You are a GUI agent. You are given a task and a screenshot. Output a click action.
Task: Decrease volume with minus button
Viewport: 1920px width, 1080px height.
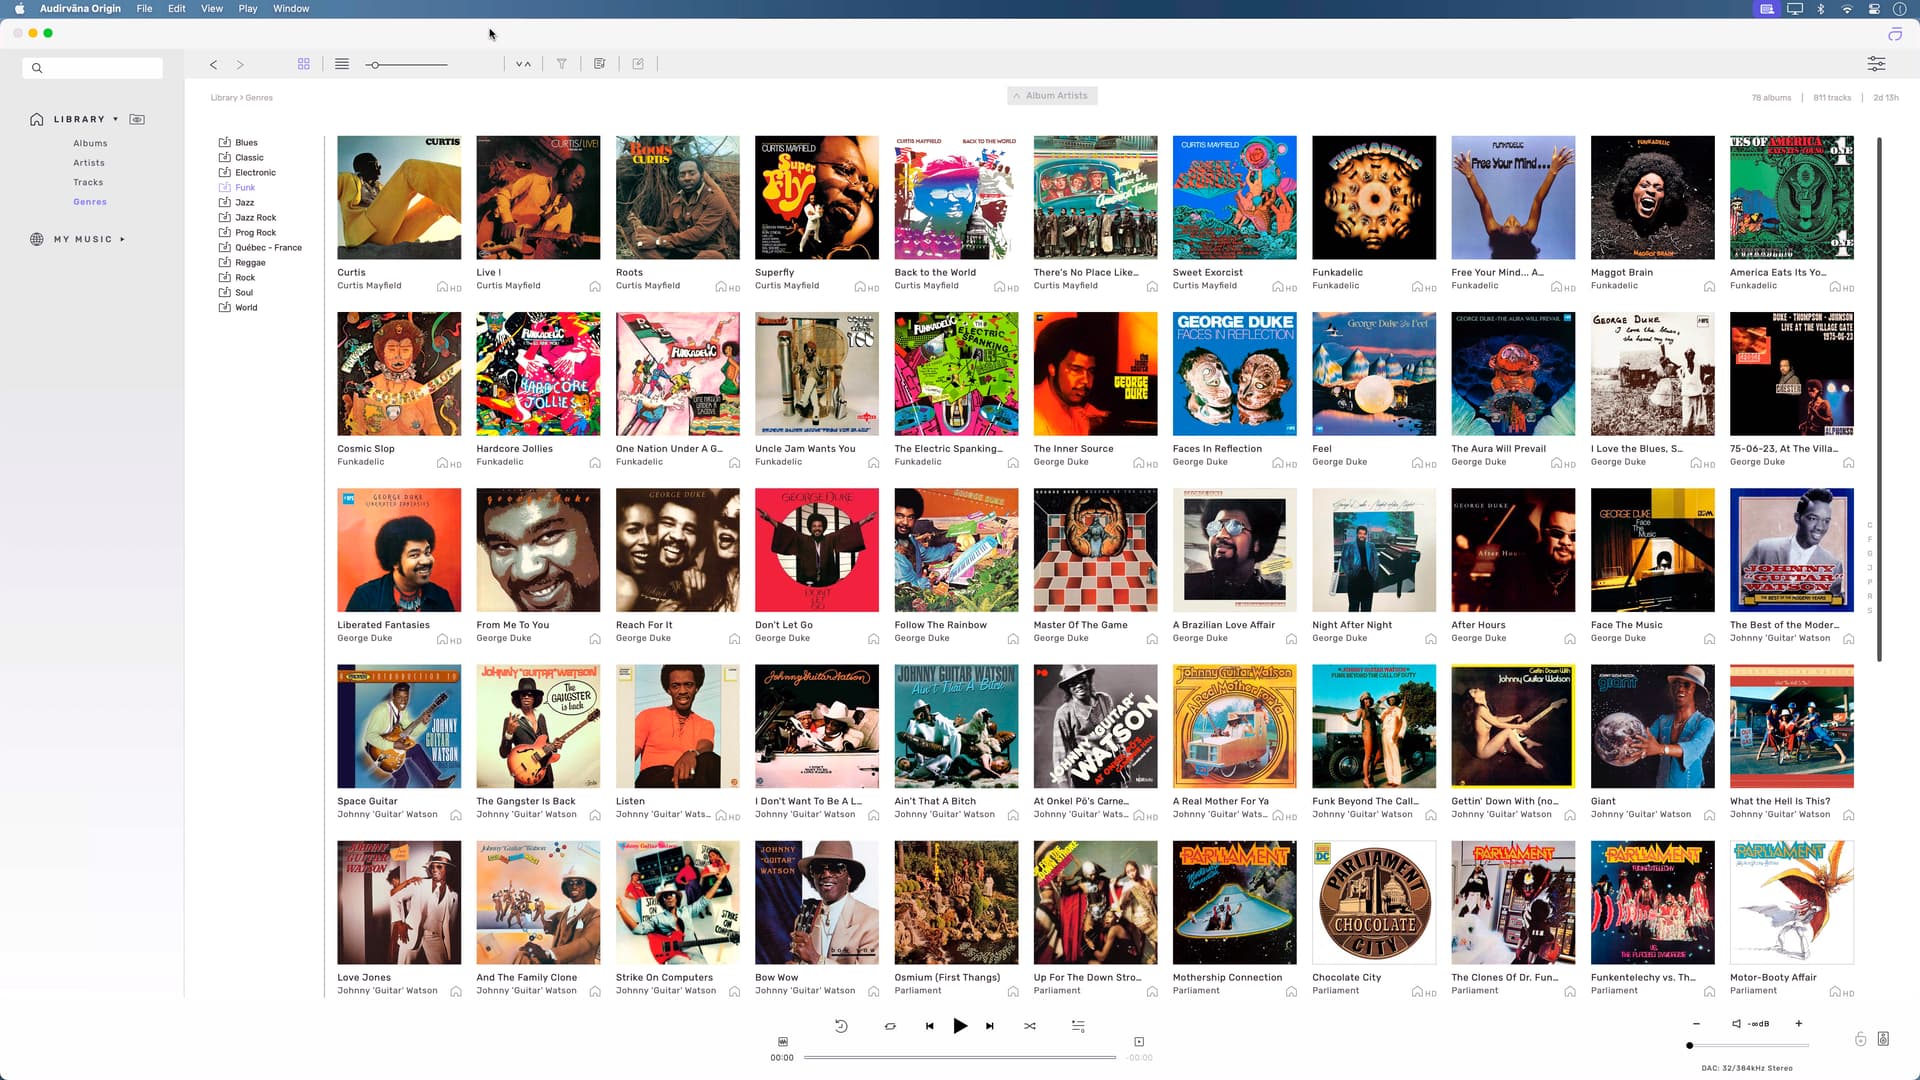click(1696, 1024)
